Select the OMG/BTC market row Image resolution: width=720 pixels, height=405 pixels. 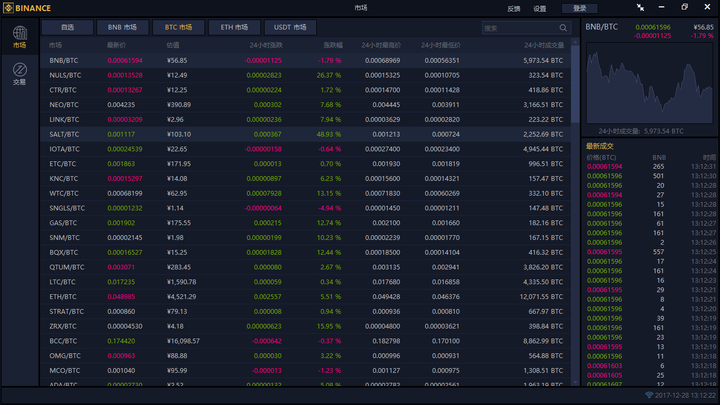306,356
